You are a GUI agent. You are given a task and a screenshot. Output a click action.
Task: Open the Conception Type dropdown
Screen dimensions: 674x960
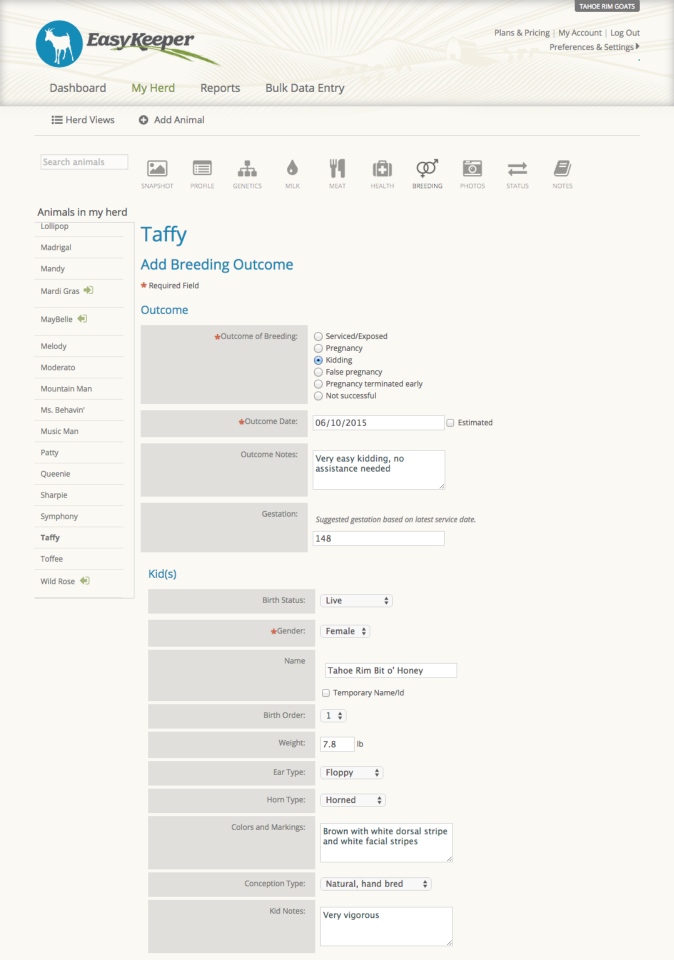(x=376, y=884)
